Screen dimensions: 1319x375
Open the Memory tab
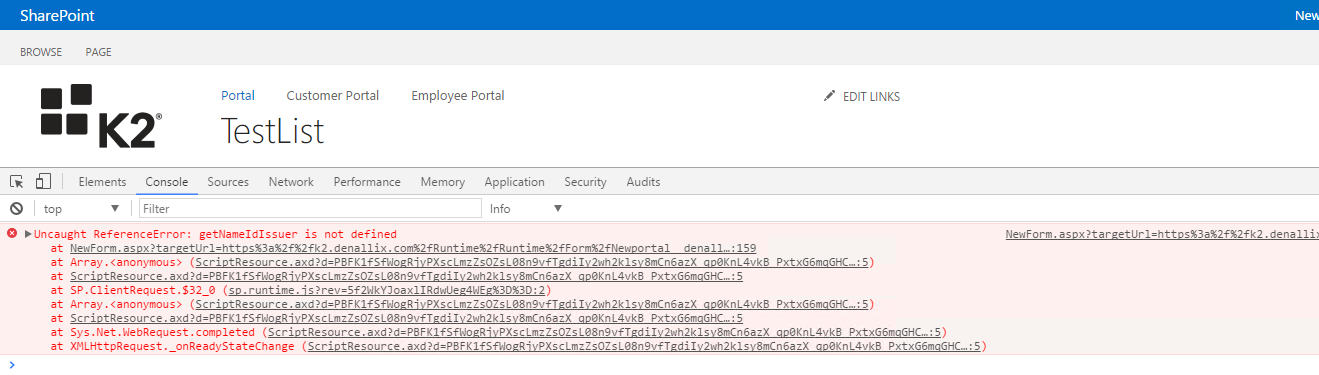coord(442,182)
